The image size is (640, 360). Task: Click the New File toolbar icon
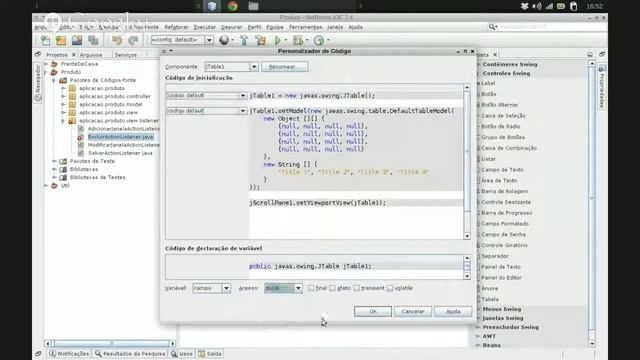45,40
